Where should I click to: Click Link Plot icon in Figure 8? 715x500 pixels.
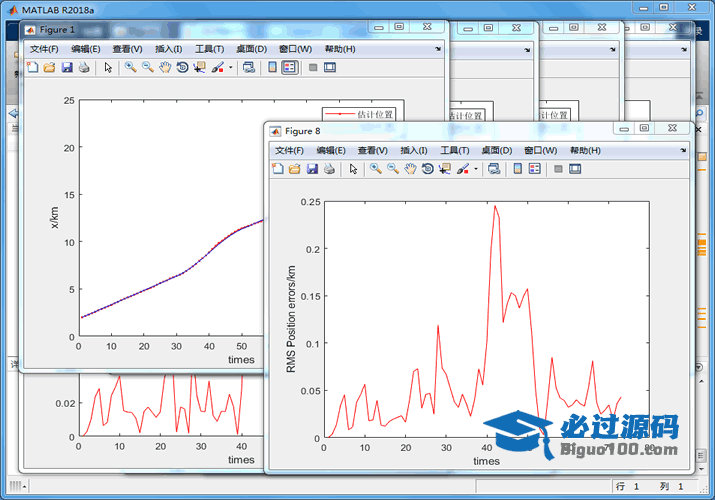click(494, 169)
